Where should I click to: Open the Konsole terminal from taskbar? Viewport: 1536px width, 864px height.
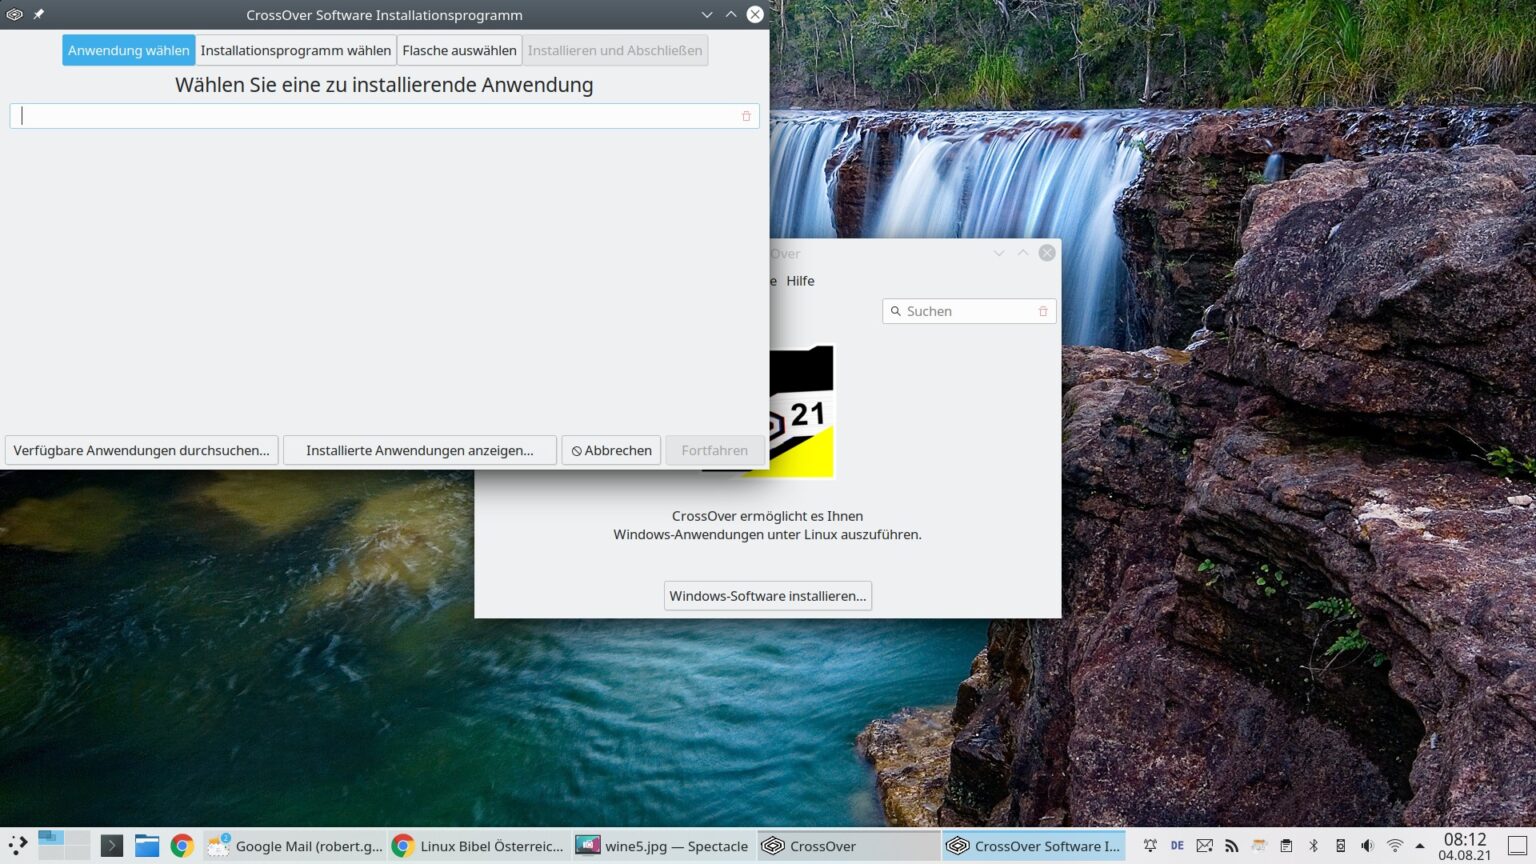[111, 845]
